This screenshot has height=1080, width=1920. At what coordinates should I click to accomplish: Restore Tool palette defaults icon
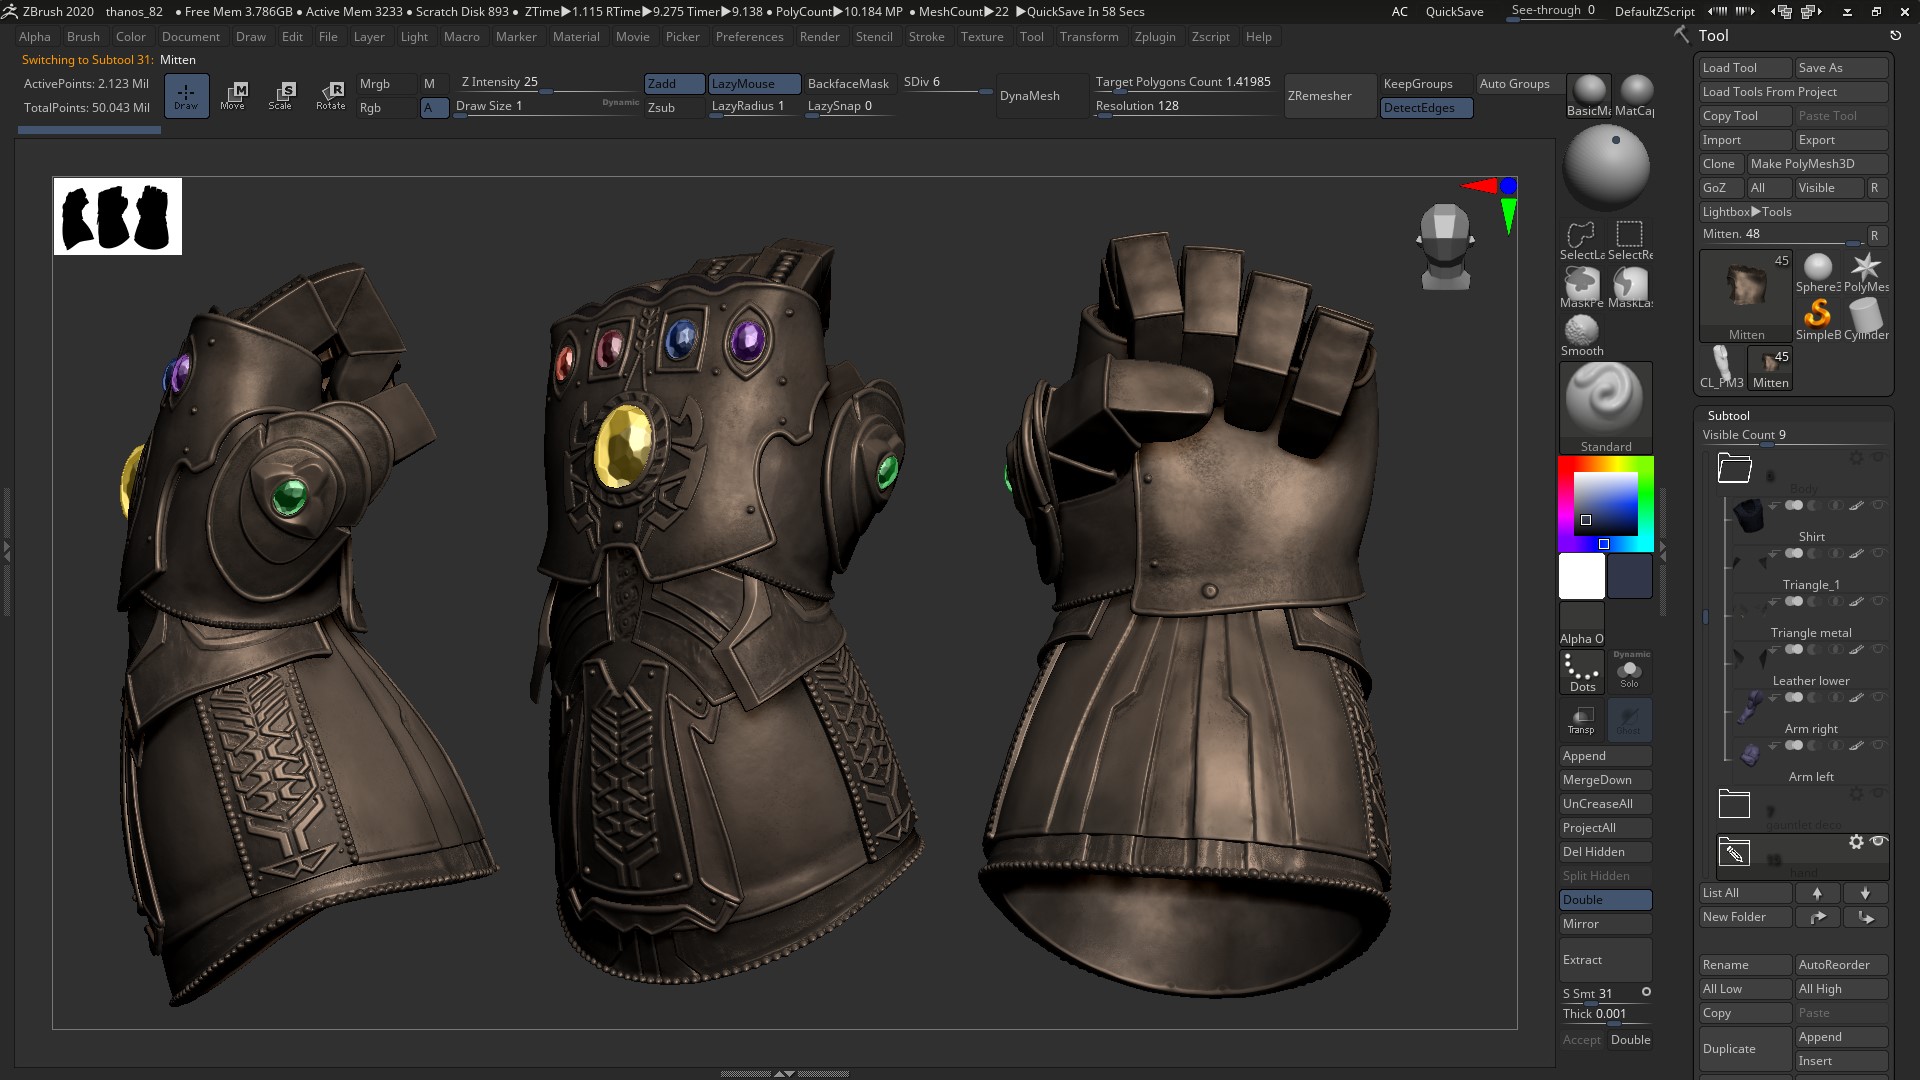(1895, 35)
